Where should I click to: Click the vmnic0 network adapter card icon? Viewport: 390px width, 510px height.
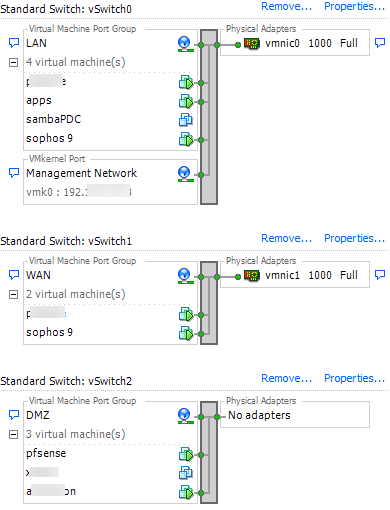pos(252,44)
